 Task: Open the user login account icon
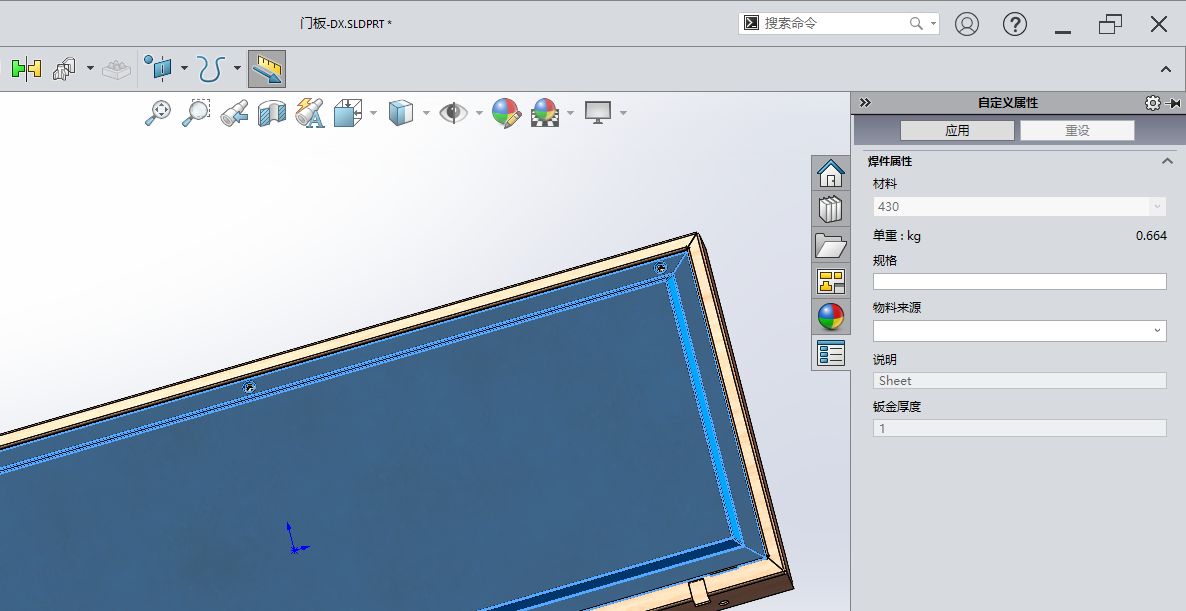coord(967,24)
